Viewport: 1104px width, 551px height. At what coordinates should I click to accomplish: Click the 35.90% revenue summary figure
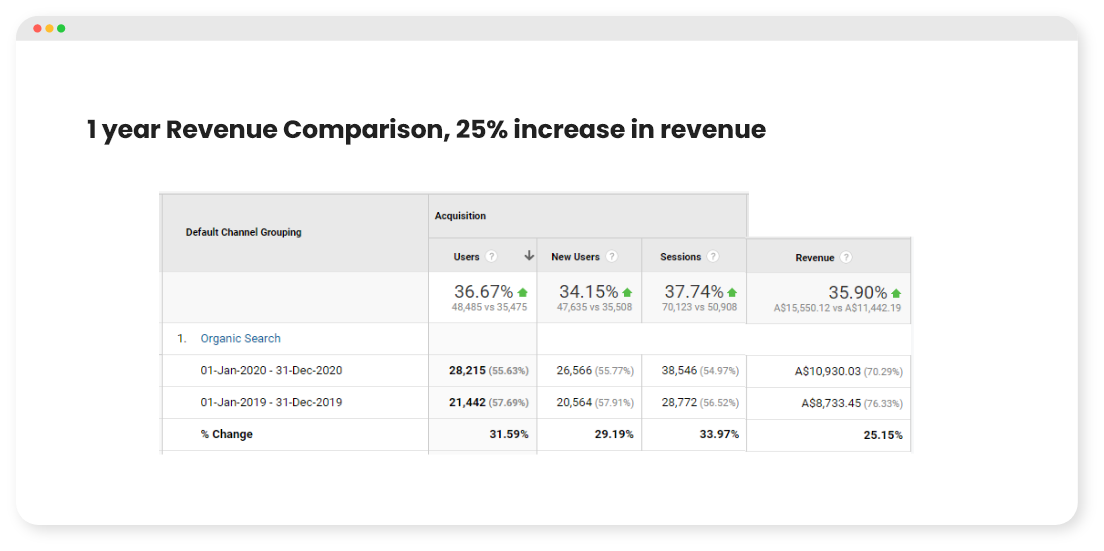click(x=857, y=292)
